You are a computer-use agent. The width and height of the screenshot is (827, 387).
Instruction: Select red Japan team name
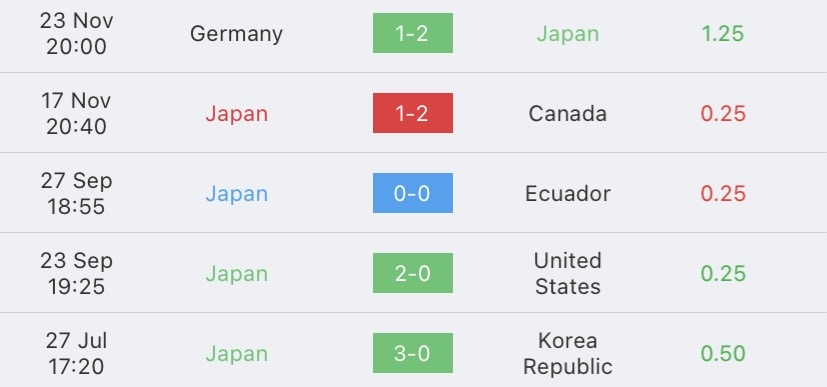236,114
